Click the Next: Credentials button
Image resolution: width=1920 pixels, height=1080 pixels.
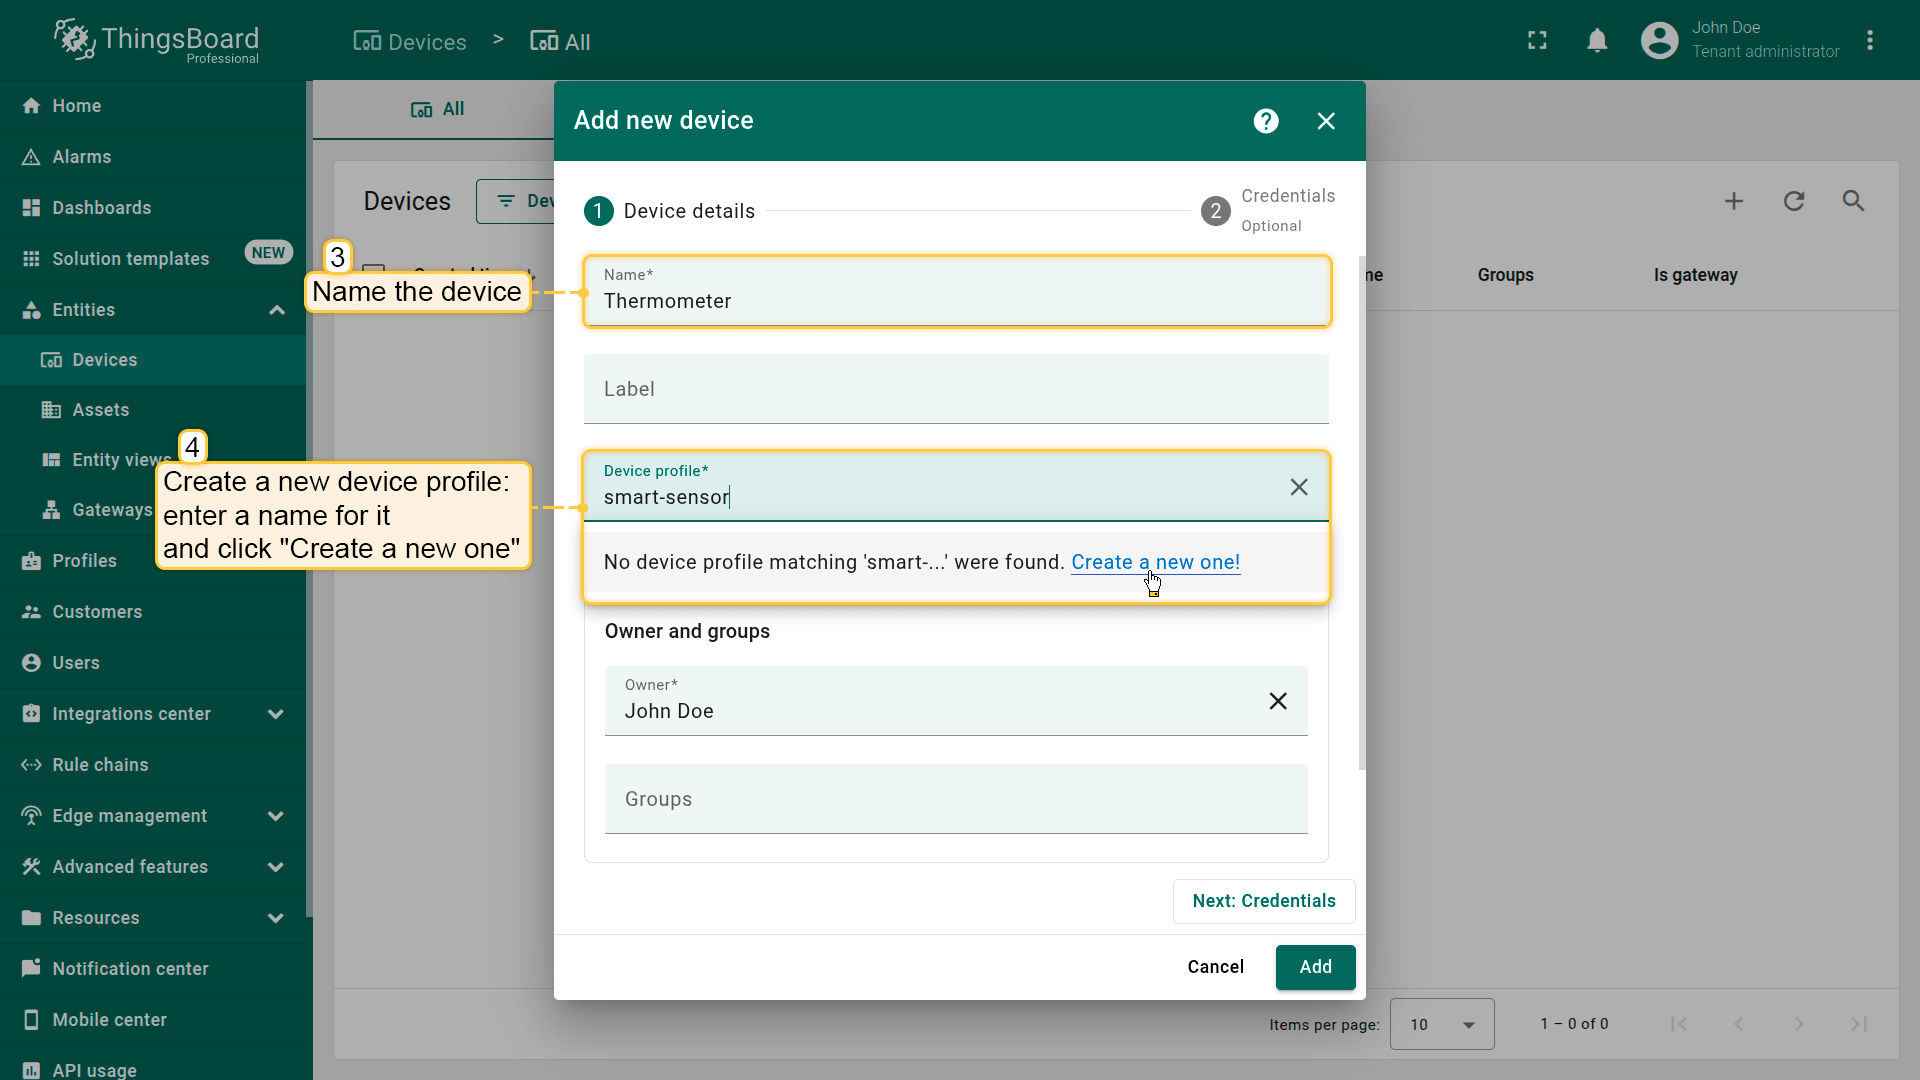[1263, 901]
